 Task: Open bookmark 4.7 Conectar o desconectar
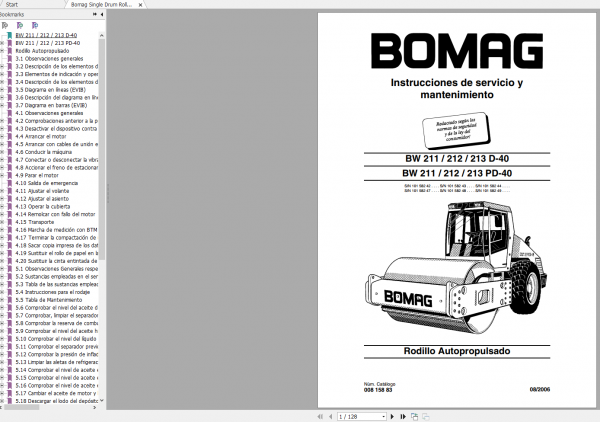[x=57, y=160]
